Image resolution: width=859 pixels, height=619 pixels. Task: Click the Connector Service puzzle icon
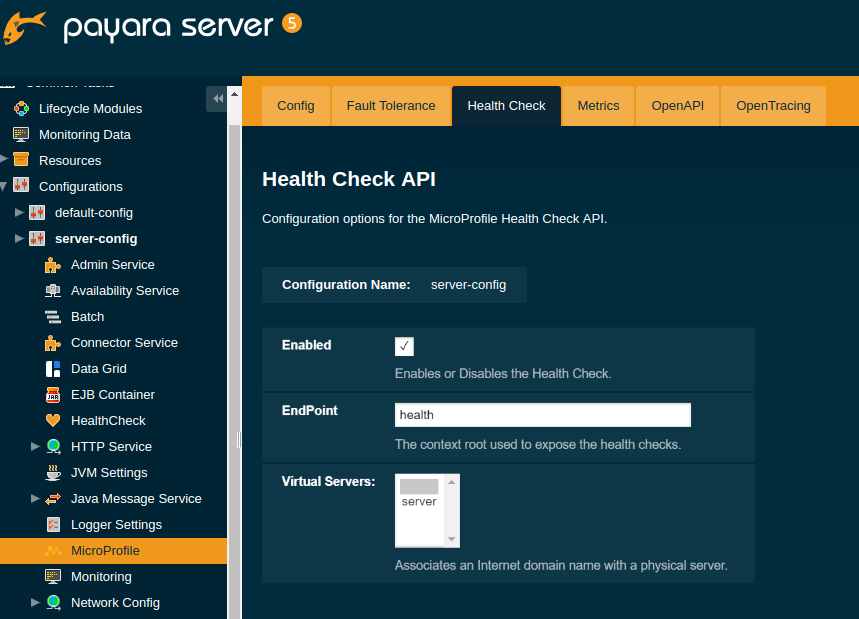[x=53, y=343]
